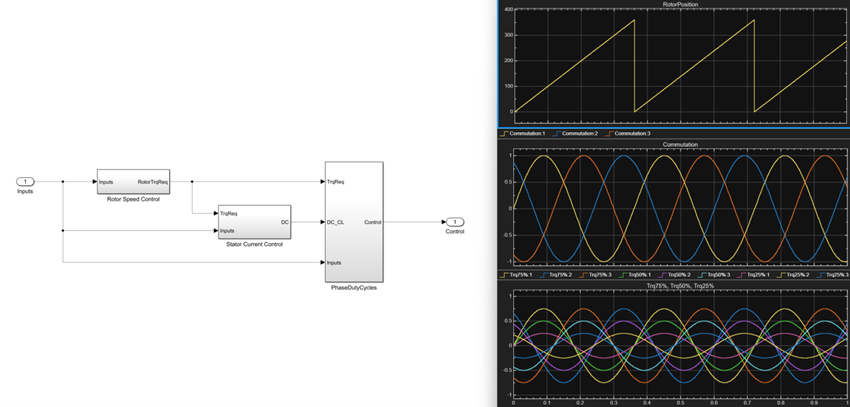Image resolution: width=850 pixels, height=407 pixels.
Task: Click the Stator Current Control block name label
Action: 254,244
